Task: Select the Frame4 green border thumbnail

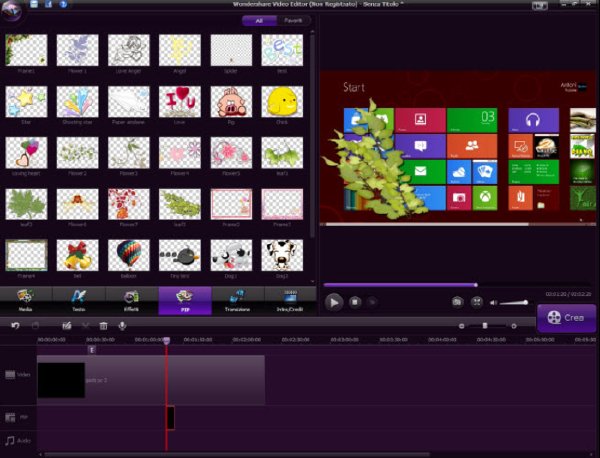Action: click(26, 255)
